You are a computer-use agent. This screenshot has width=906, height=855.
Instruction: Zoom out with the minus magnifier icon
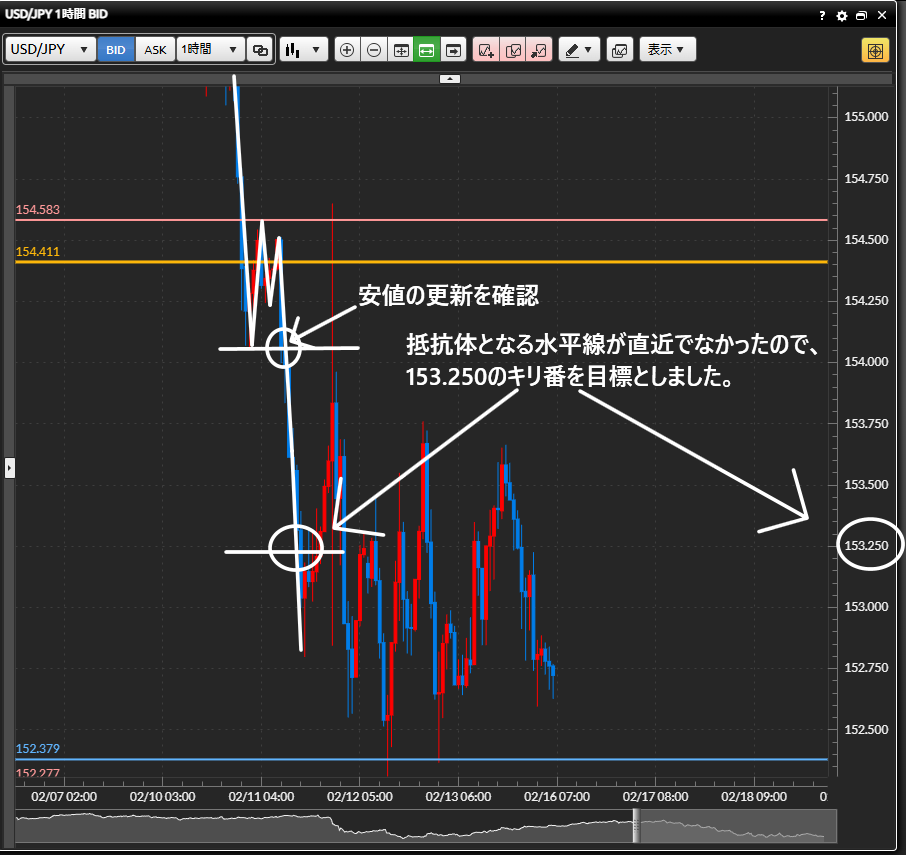[x=373, y=50]
